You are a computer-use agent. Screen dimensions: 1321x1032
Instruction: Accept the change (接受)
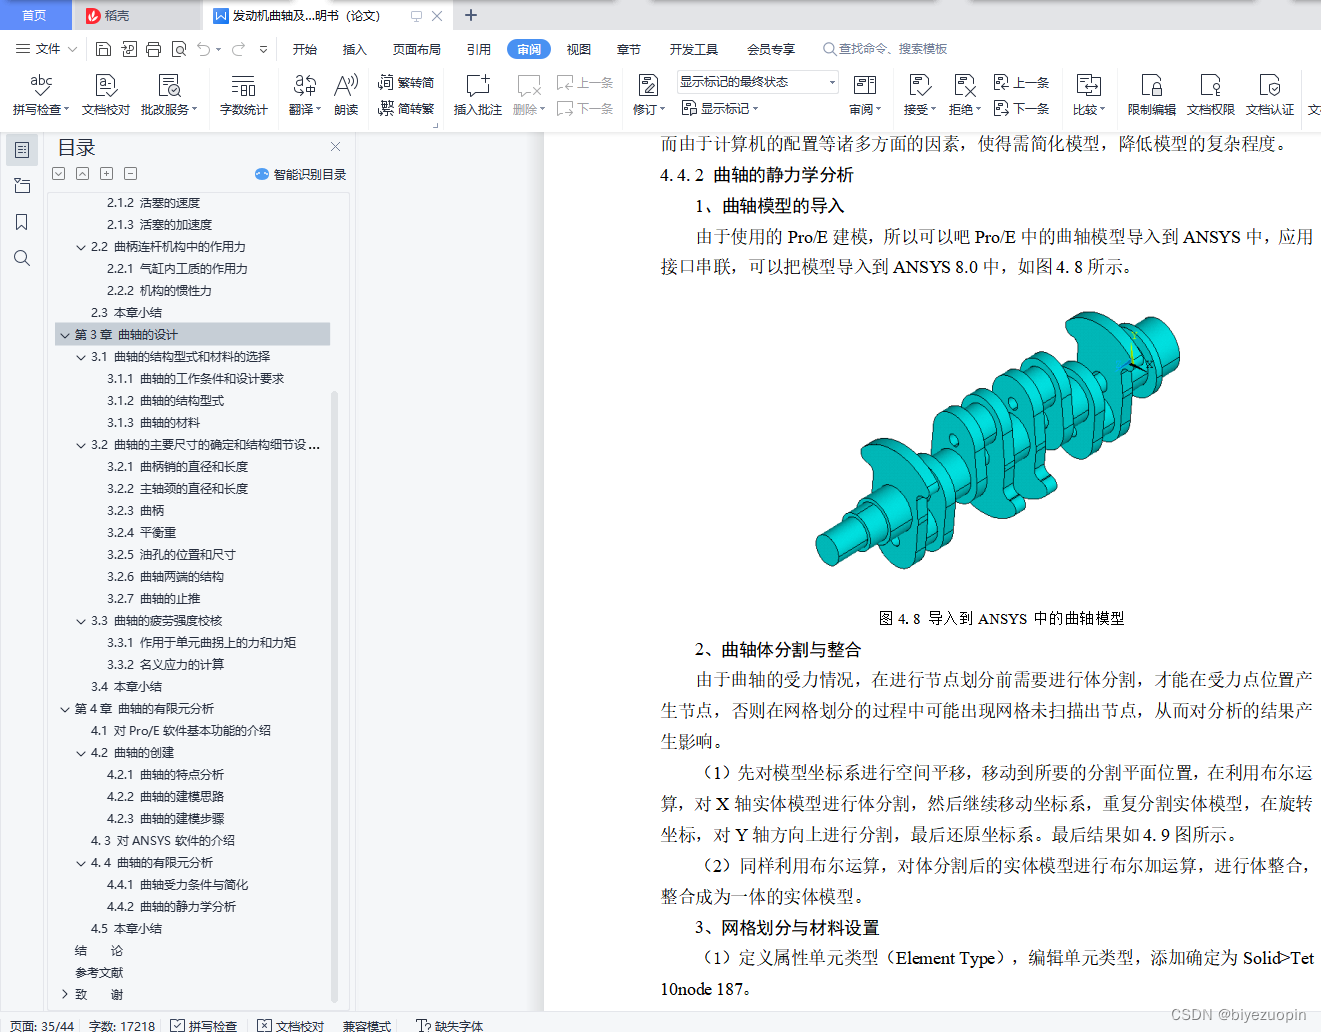pos(920,95)
